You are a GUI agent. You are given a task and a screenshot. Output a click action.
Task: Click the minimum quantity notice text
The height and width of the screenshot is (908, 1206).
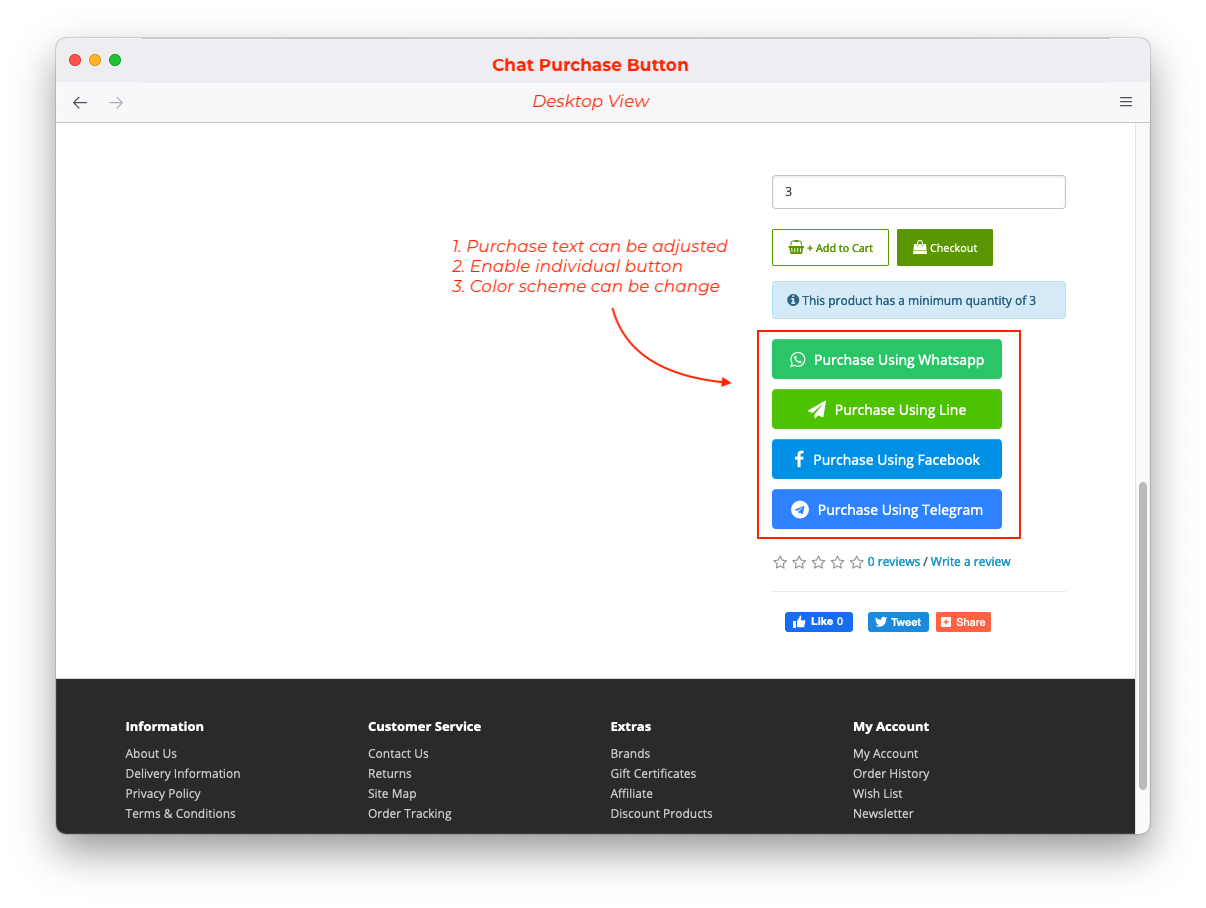click(x=919, y=301)
